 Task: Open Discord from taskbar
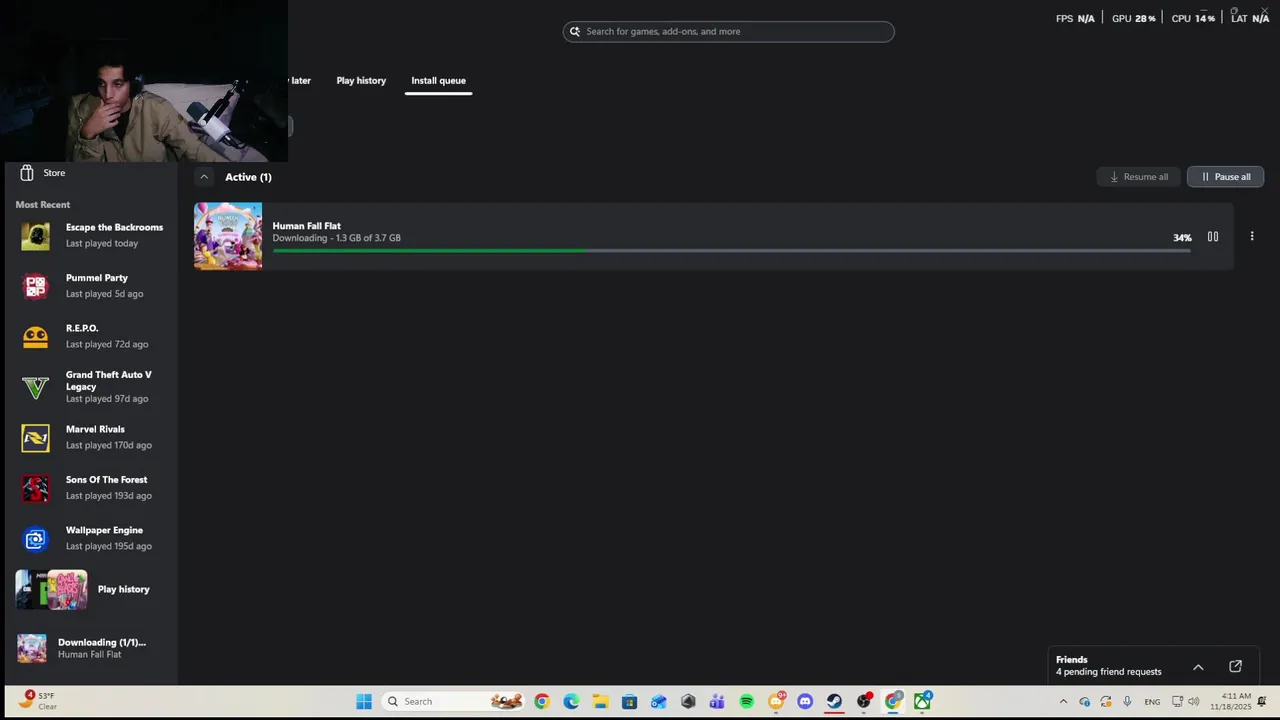pyautogui.click(x=805, y=701)
